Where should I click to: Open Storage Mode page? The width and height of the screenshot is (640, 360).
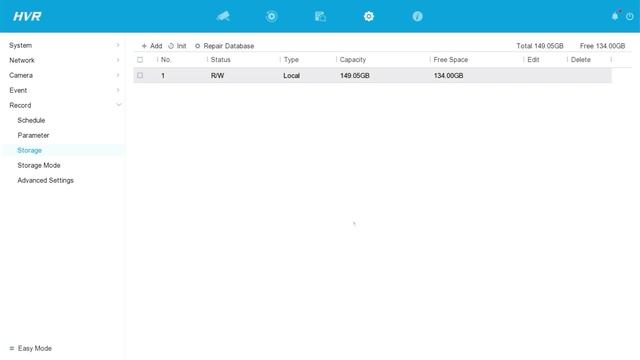[x=39, y=165]
